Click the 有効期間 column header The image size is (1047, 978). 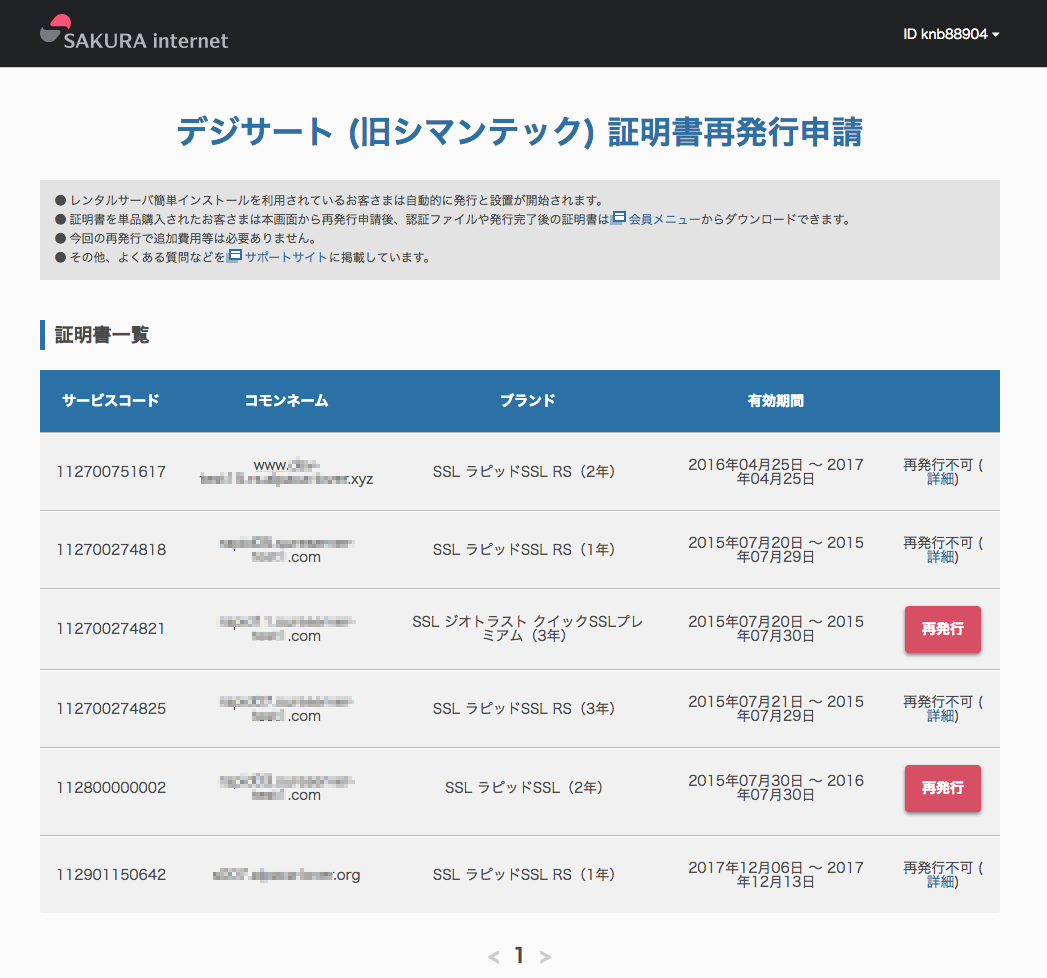(x=775, y=401)
